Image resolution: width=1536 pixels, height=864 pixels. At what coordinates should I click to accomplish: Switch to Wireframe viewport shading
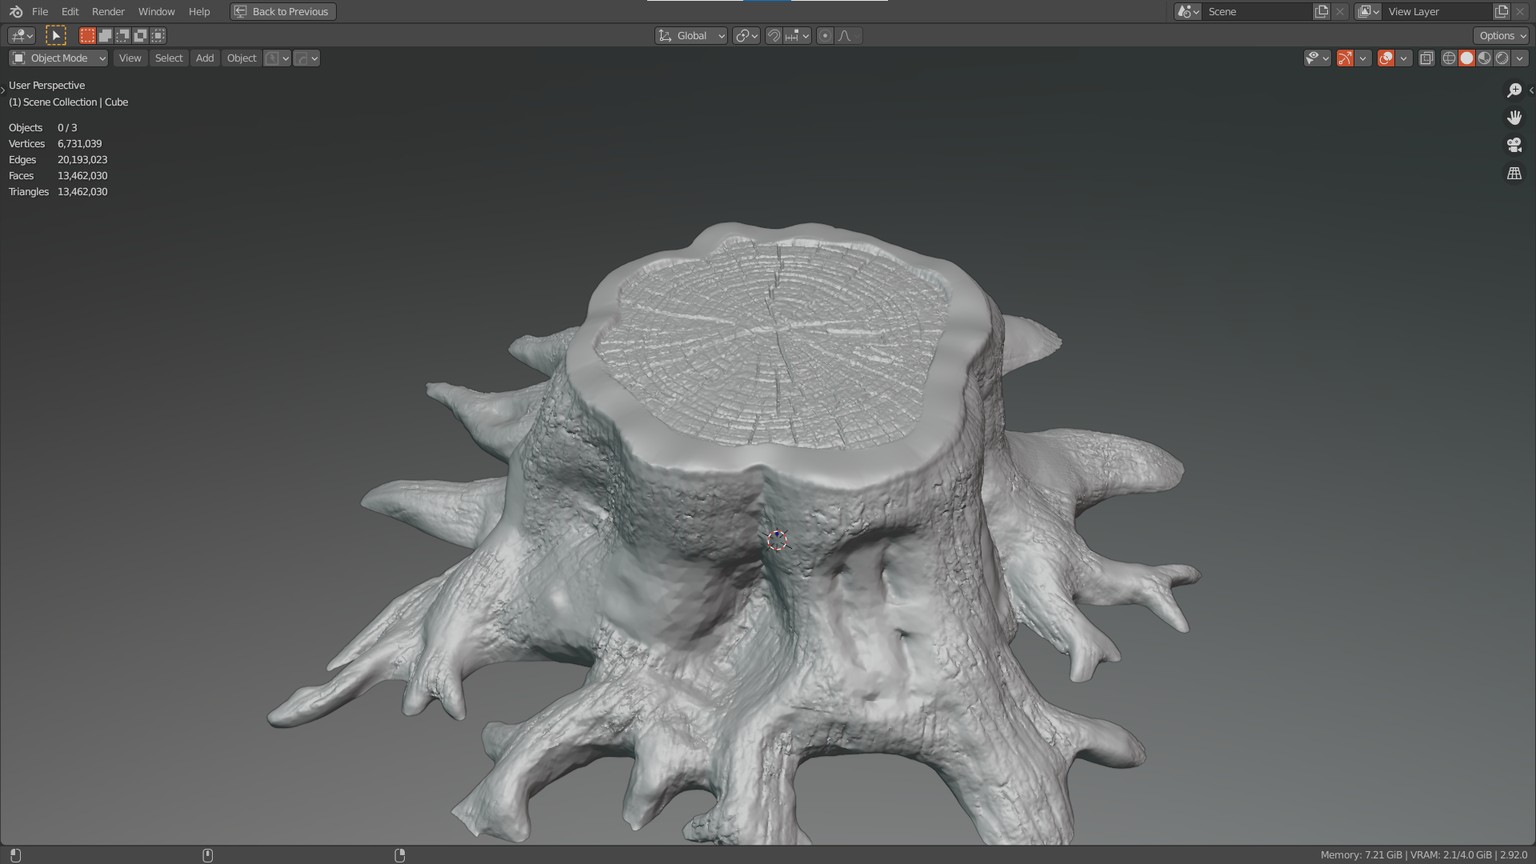[1449, 58]
